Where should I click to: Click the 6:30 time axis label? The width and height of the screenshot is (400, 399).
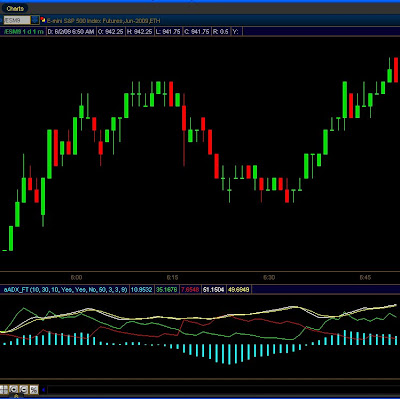(x=269, y=277)
